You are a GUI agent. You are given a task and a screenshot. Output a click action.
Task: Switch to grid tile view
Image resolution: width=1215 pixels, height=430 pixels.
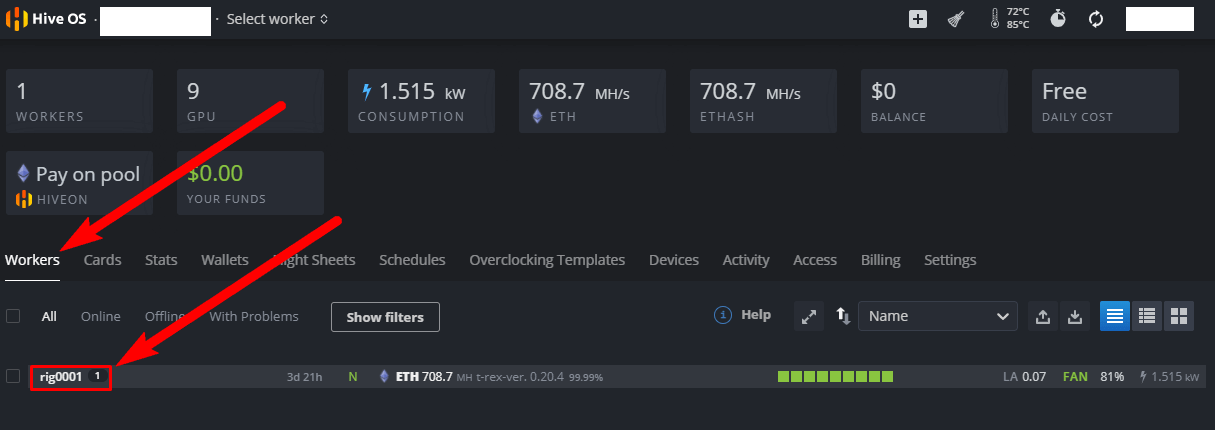coord(1179,316)
